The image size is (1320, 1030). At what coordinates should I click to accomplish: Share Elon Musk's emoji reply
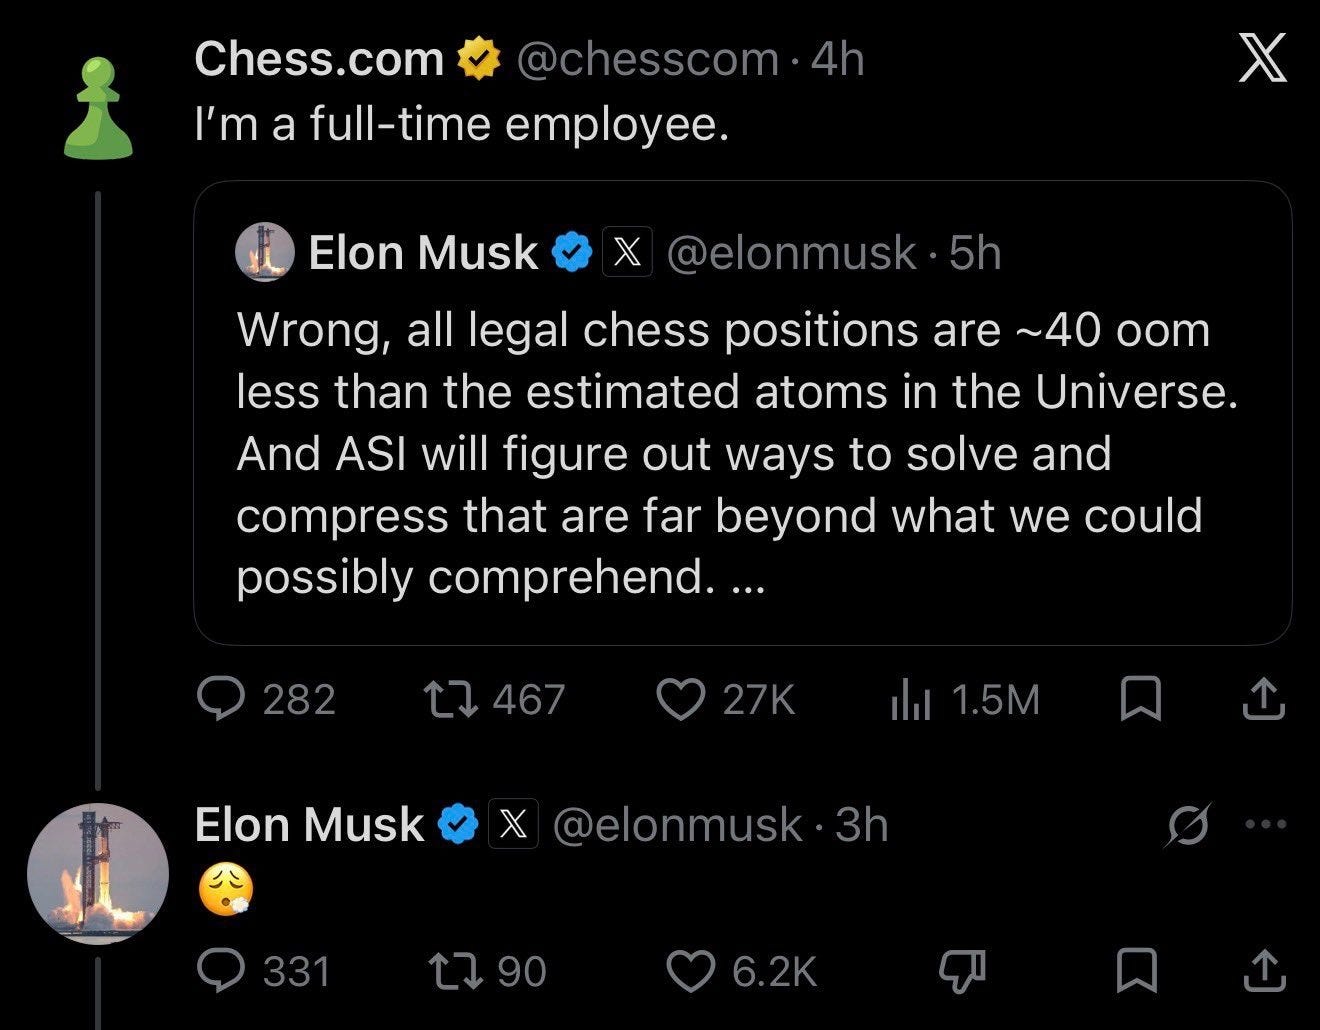pyautogui.click(x=1263, y=970)
